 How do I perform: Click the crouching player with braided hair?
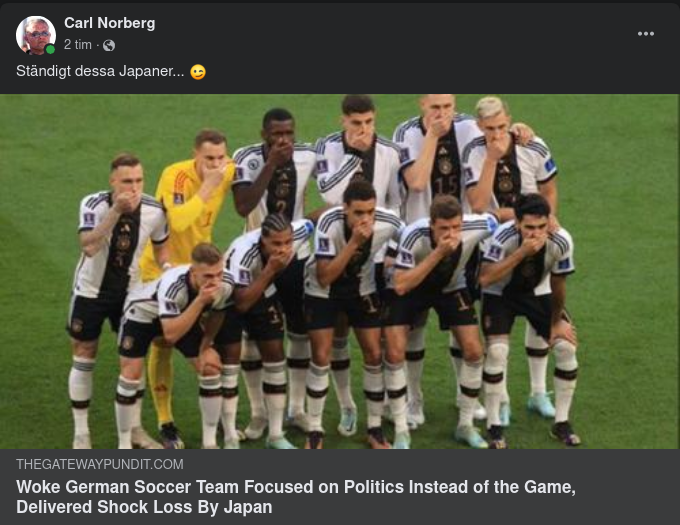coord(271,269)
